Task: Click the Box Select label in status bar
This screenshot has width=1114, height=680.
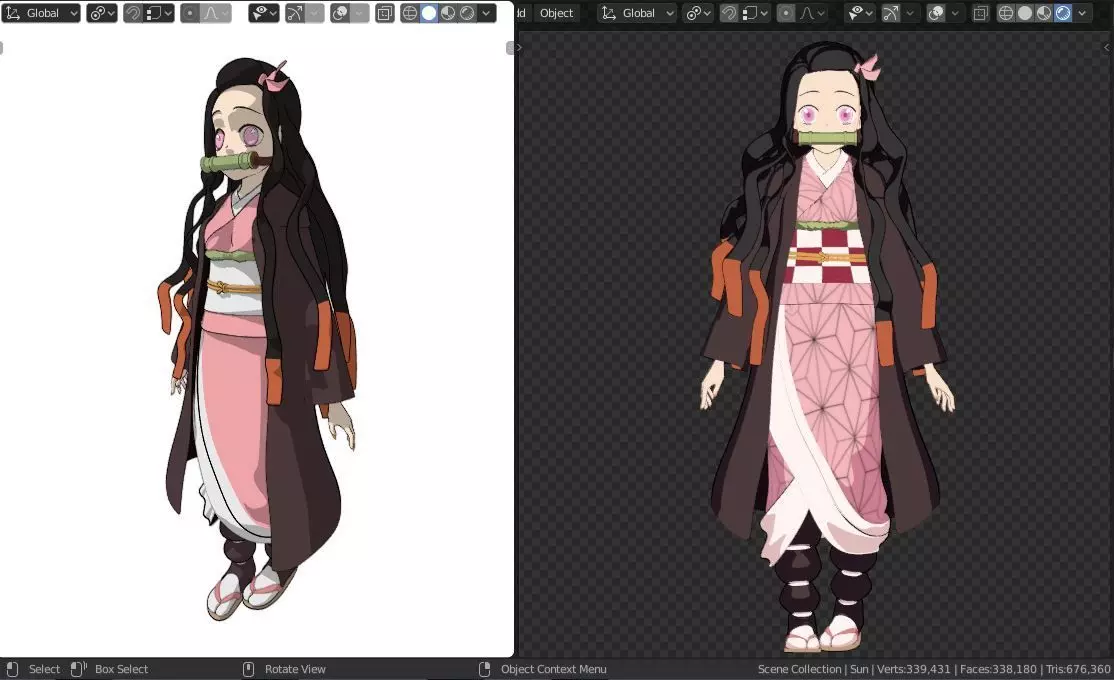Action: [121, 669]
